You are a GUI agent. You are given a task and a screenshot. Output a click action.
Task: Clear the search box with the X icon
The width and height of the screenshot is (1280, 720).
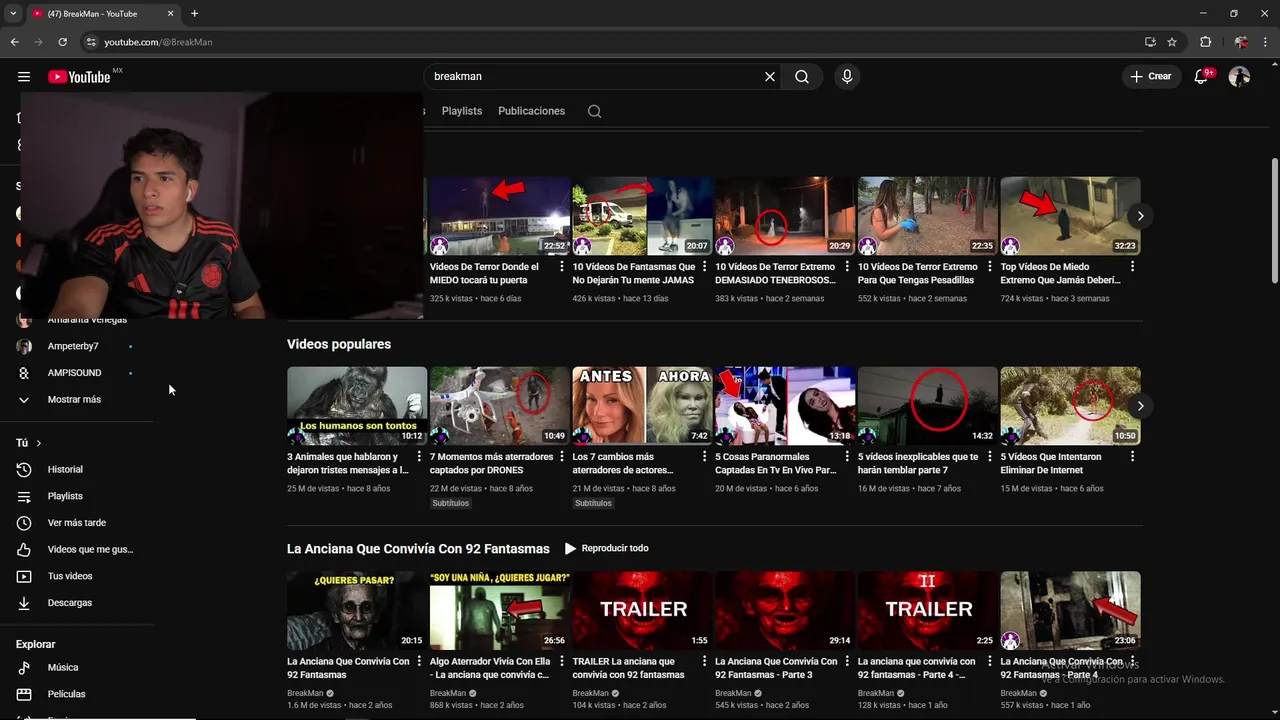pyautogui.click(x=770, y=77)
